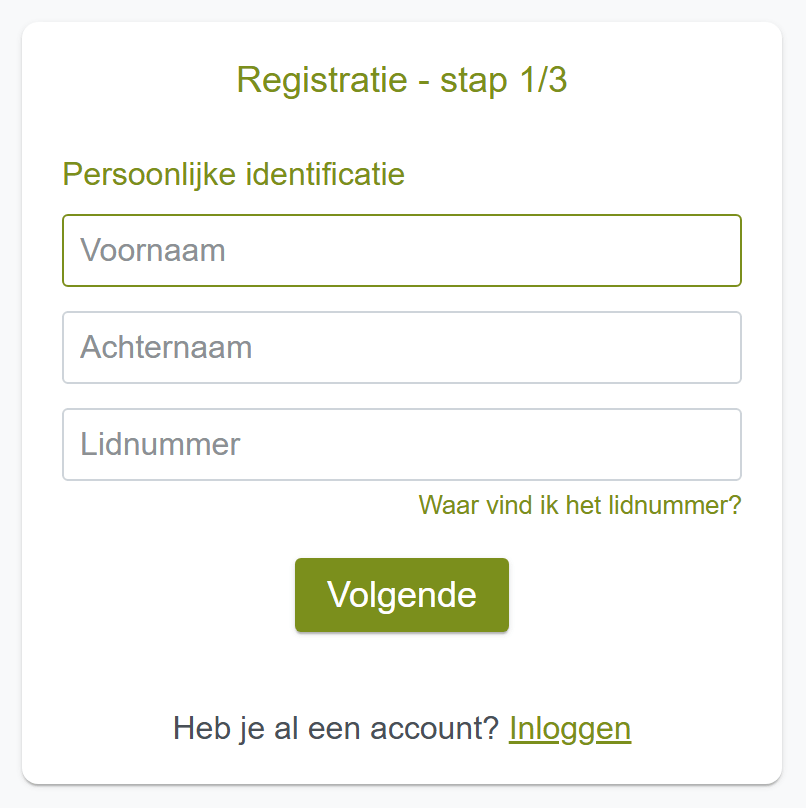The height and width of the screenshot is (808, 806).
Task: Place cursor in the Voornaam placeholder field
Action: coord(402,250)
